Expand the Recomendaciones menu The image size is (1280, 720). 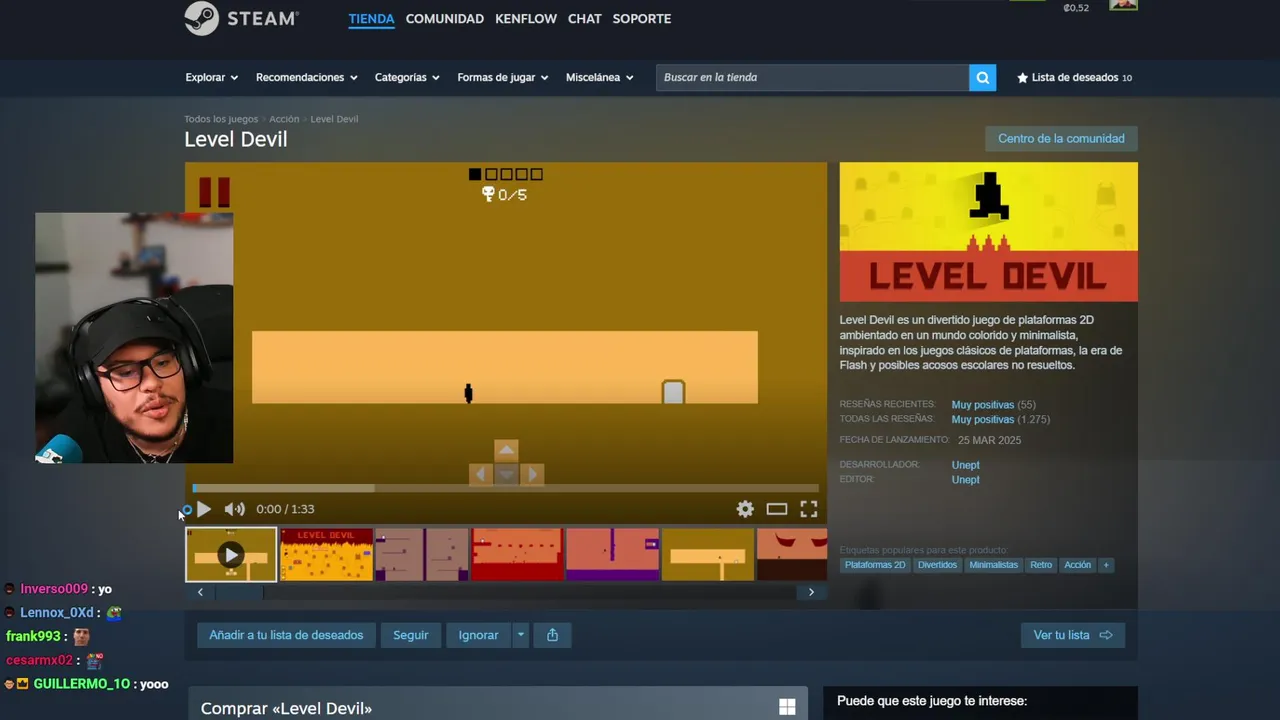306,77
